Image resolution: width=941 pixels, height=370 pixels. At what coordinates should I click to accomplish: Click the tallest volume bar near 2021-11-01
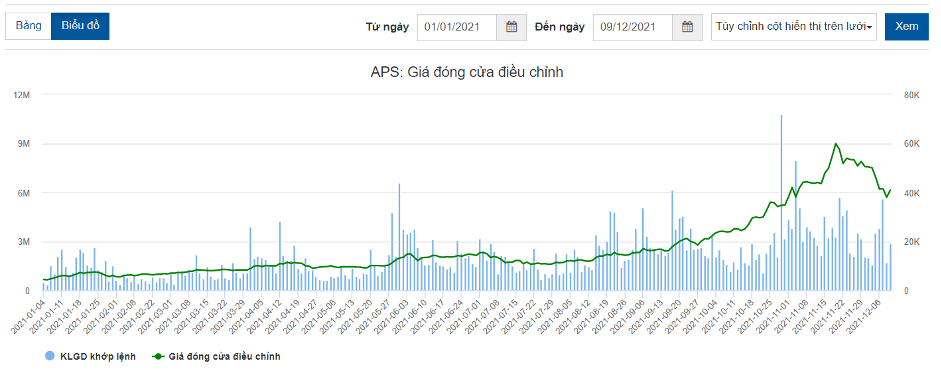(781, 203)
